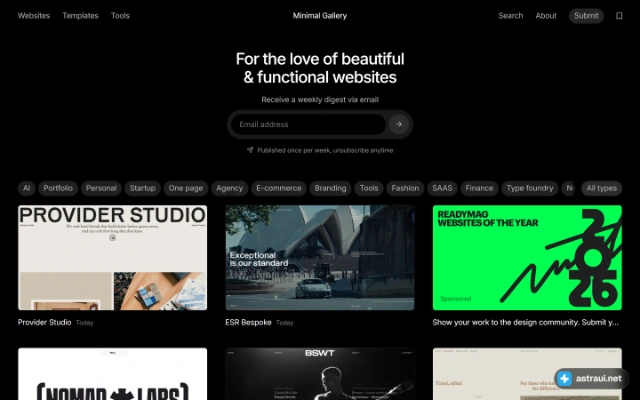The width and height of the screenshot is (640, 400).
Task: Filter by the Fashion tag
Action: pyautogui.click(x=405, y=188)
